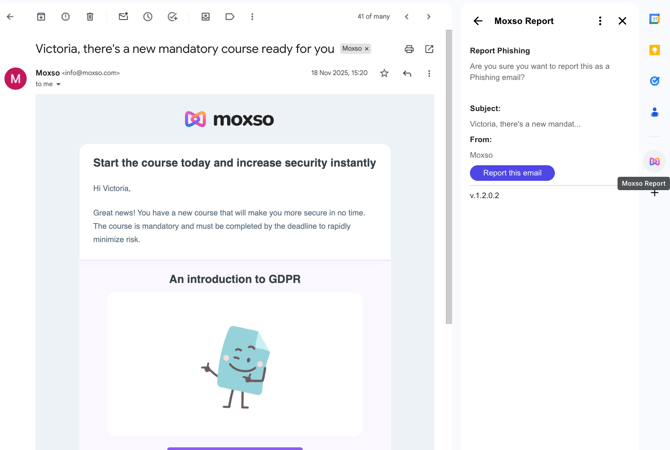Mark the email as unread
The height and width of the screenshot is (450, 670).
[x=123, y=17]
